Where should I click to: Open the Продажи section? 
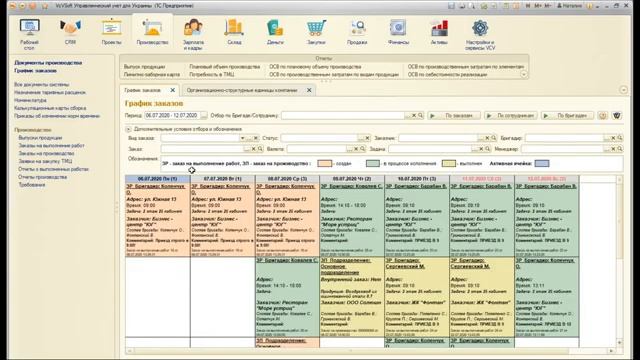pos(357,32)
